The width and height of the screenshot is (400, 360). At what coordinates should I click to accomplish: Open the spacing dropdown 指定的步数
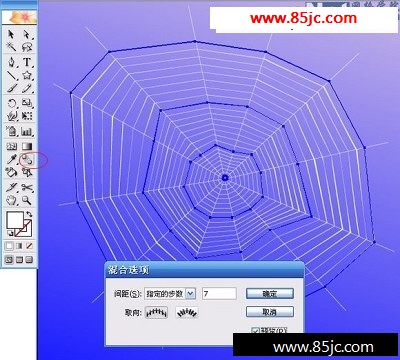point(170,294)
